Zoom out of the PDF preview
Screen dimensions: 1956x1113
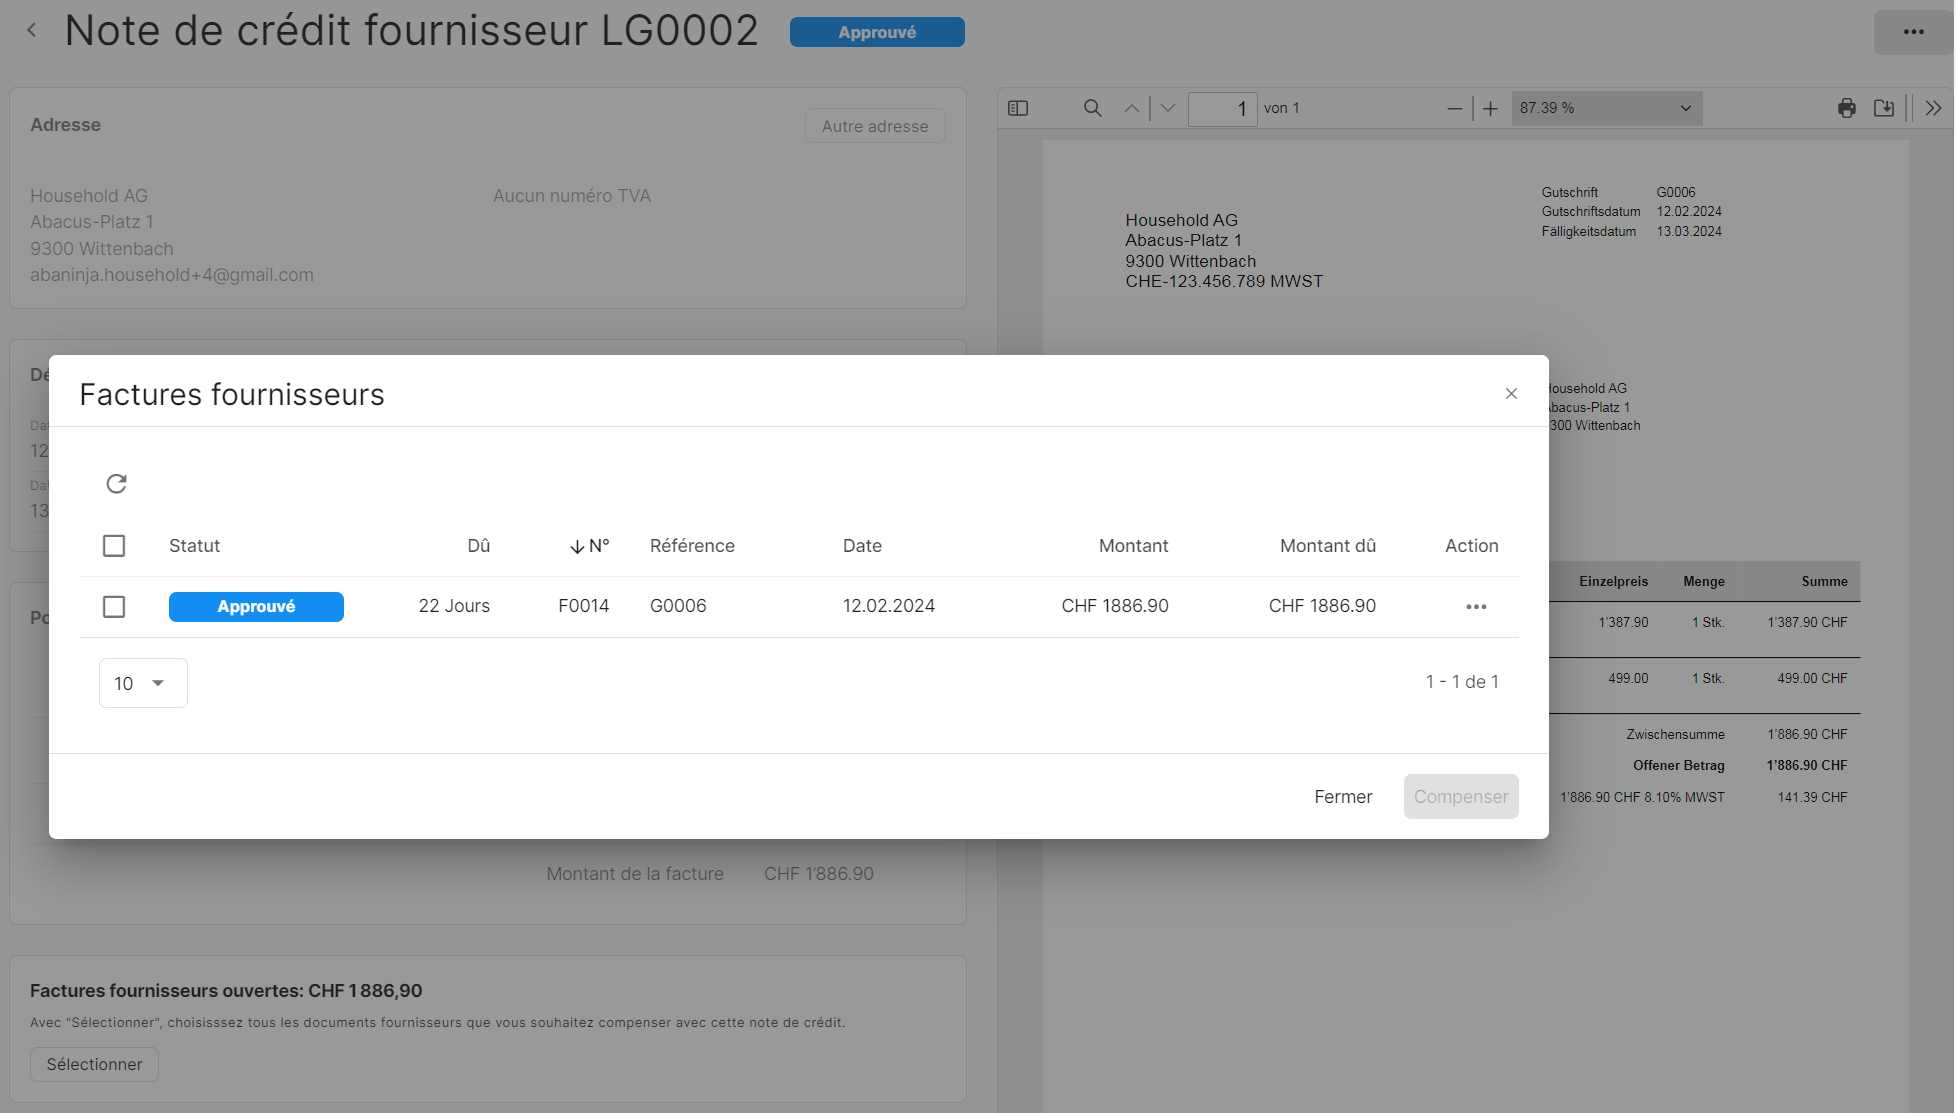[x=1454, y=108]
